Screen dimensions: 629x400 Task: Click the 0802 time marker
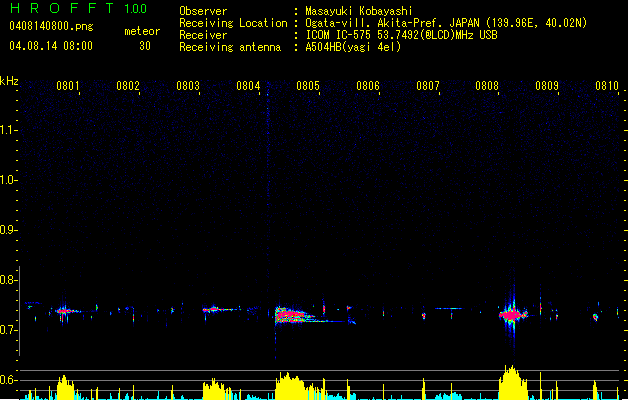click(128, 85)
